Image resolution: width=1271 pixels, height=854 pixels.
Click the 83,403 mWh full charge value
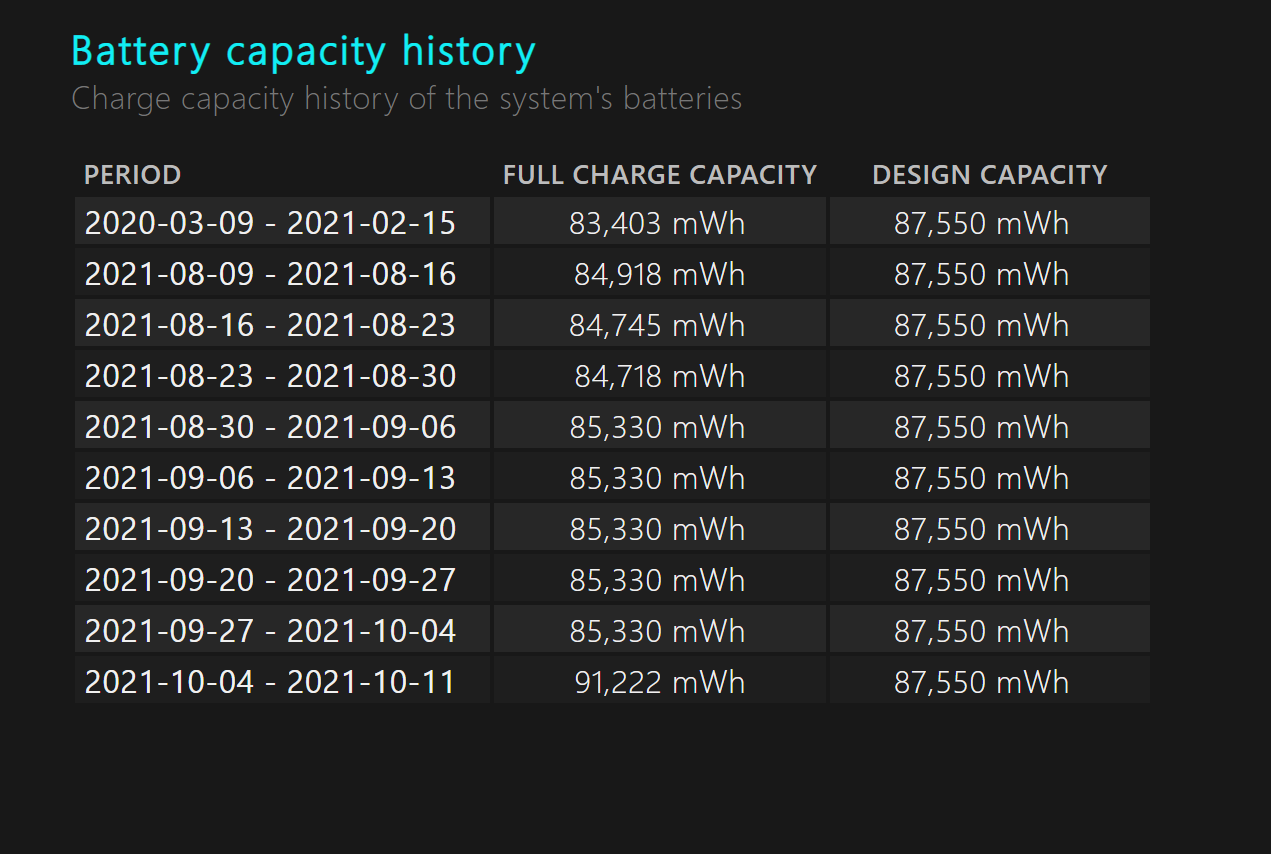[x=657, y=223]
